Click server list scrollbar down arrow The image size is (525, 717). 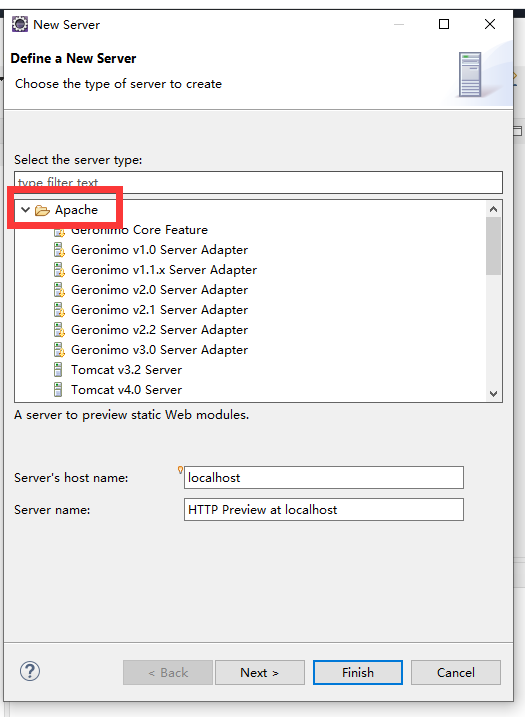pyautogui.click(x=493, y=394)
